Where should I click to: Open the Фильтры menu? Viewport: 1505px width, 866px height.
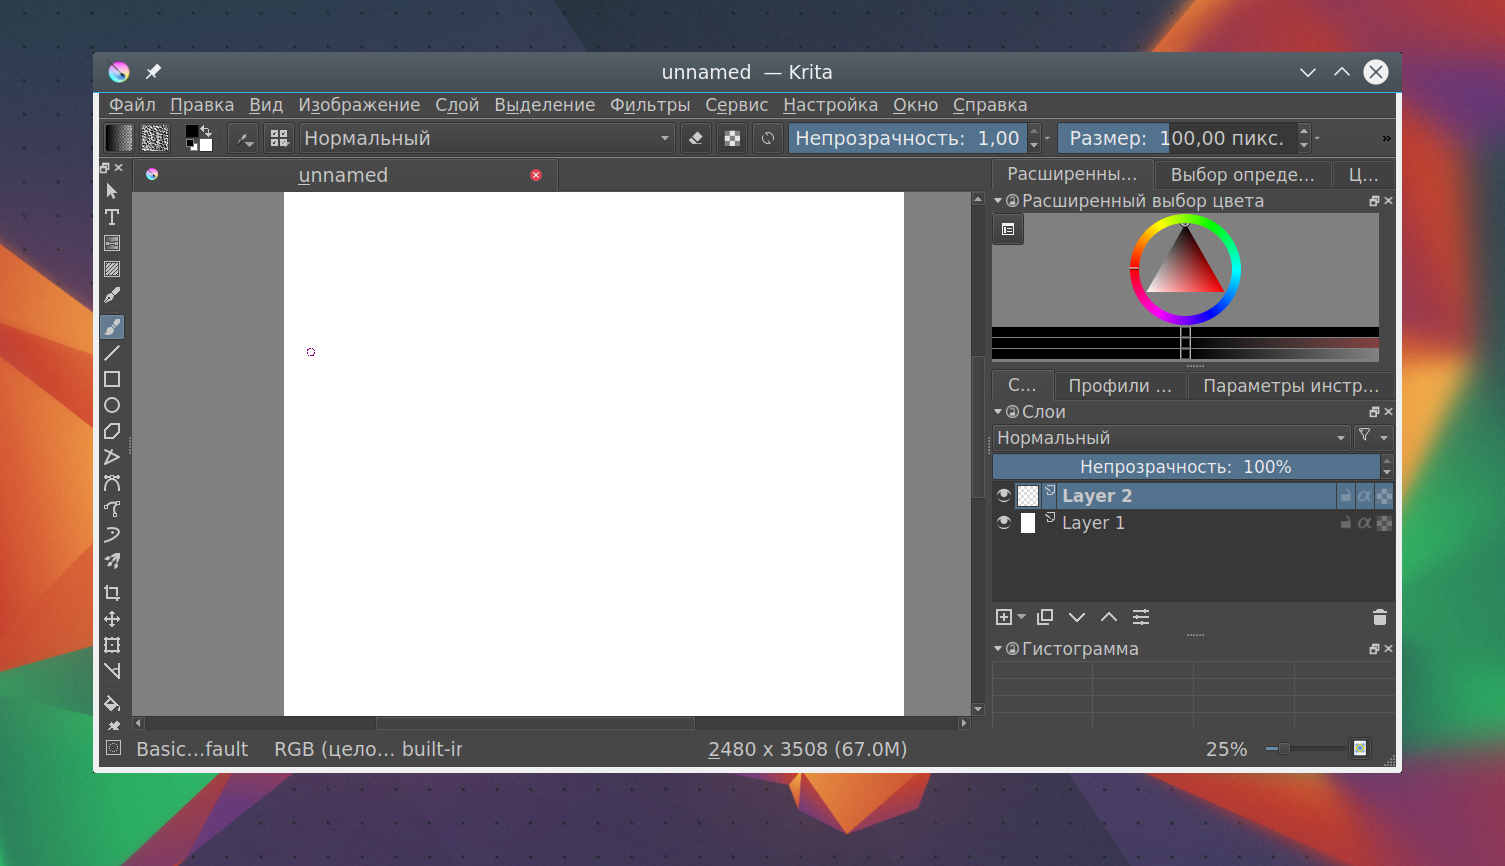tap(650, 105)
